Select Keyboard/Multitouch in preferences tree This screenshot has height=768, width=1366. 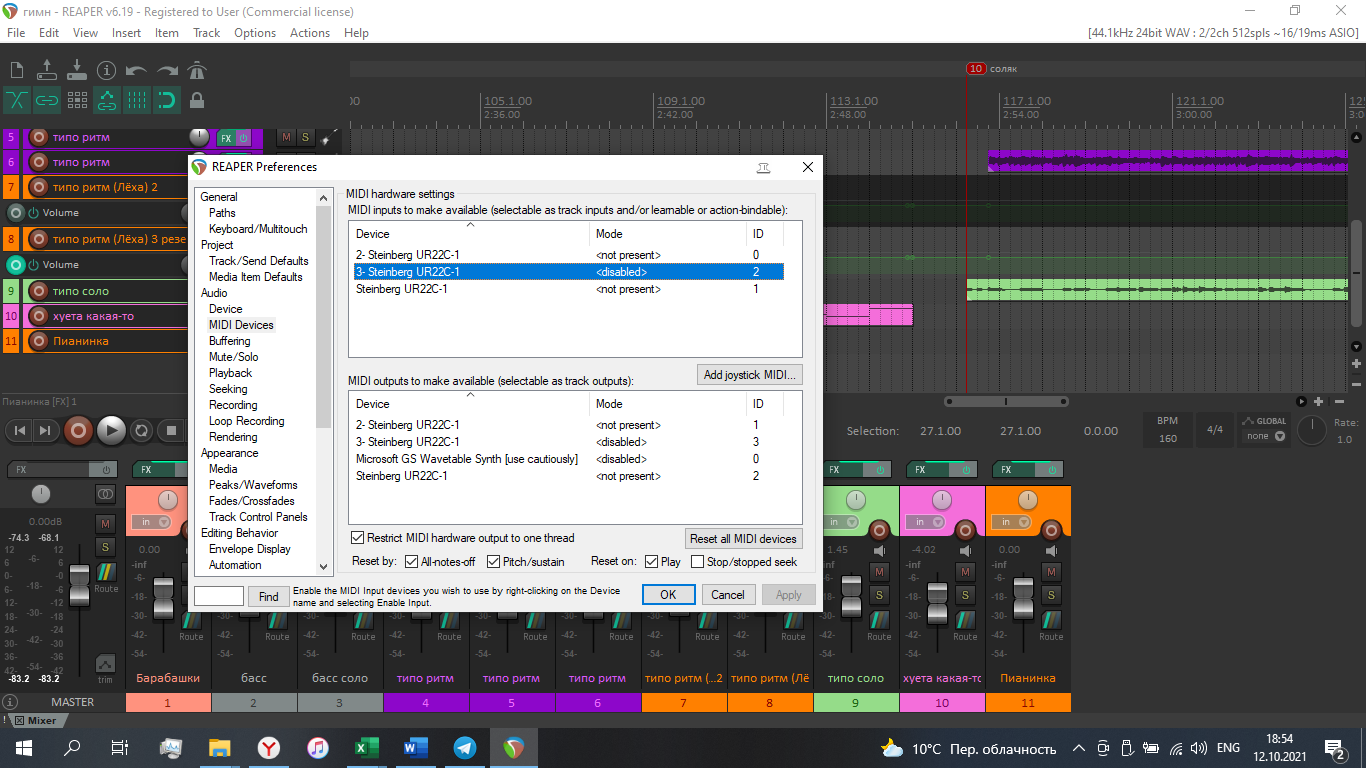258,229
